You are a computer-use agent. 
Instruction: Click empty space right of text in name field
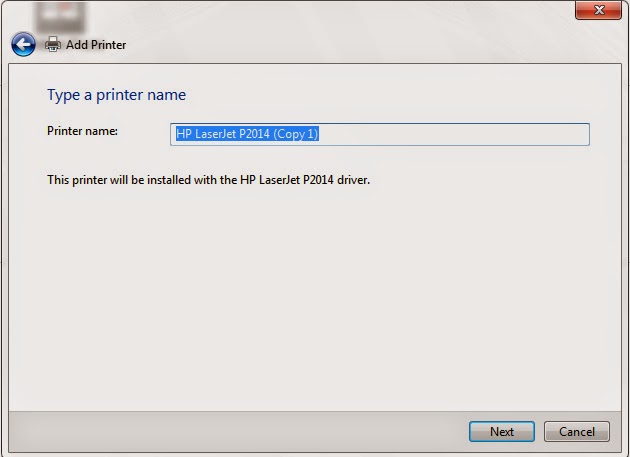(454, 134)
